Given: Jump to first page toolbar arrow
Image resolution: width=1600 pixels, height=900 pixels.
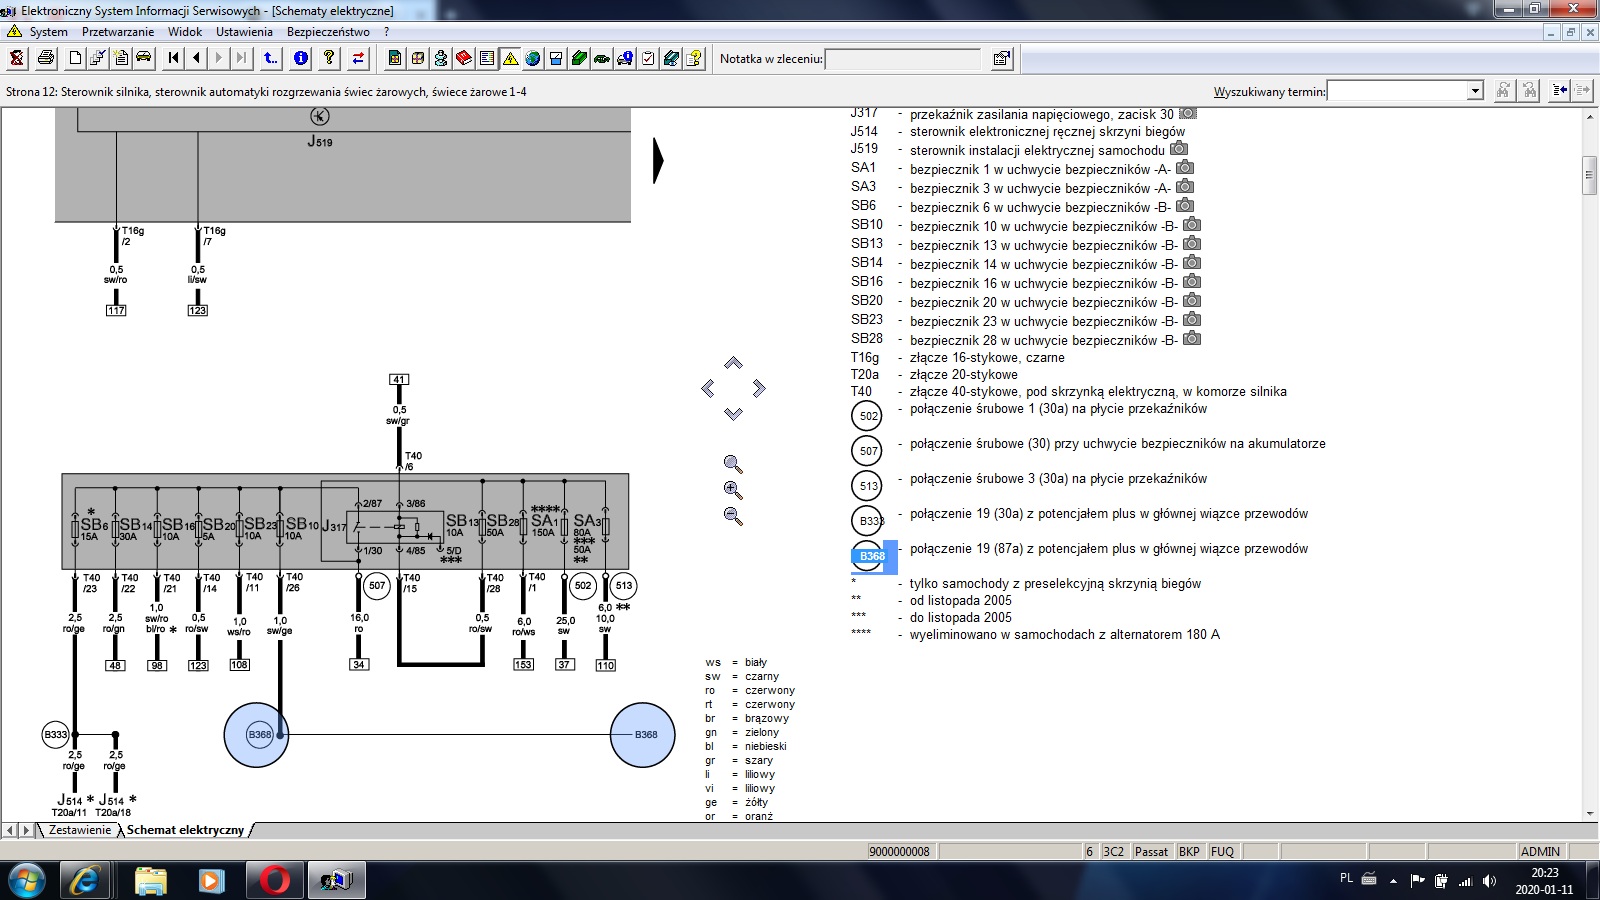Looking at the screenshot, I should (x=174, y=58).
